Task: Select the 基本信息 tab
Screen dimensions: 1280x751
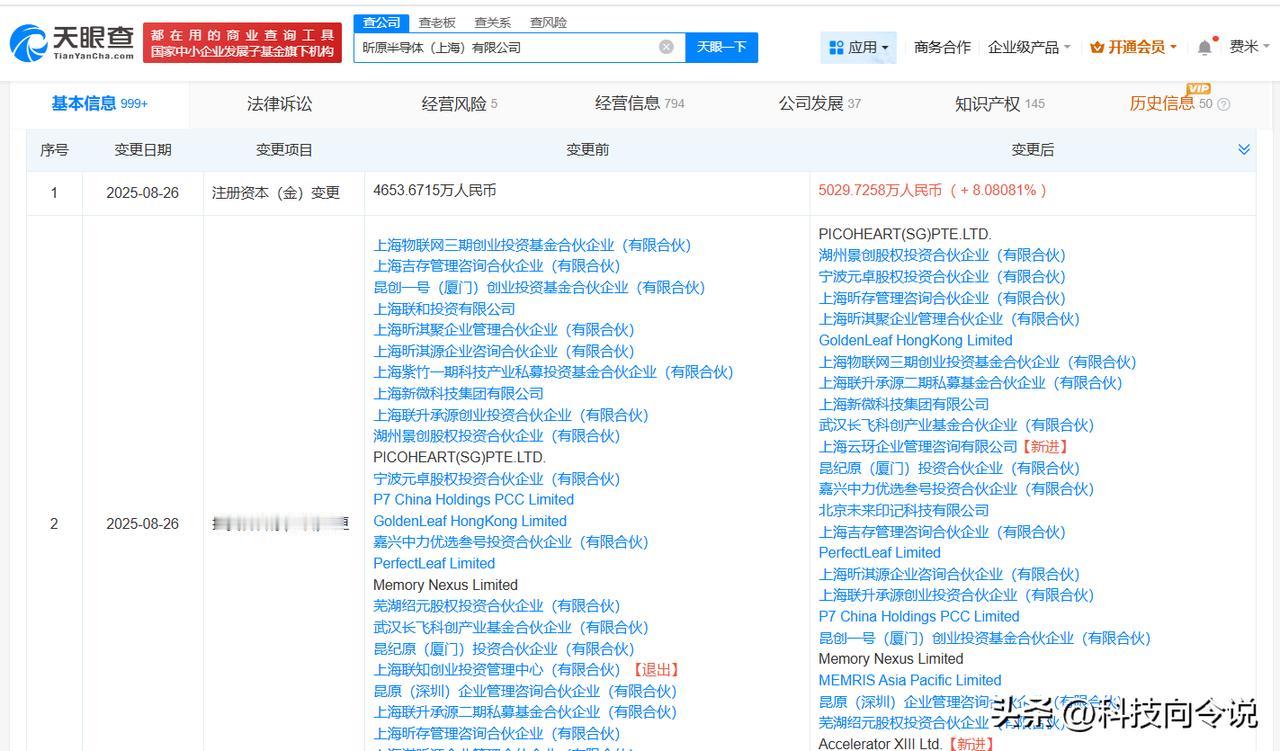Action: tap(99, 103)
